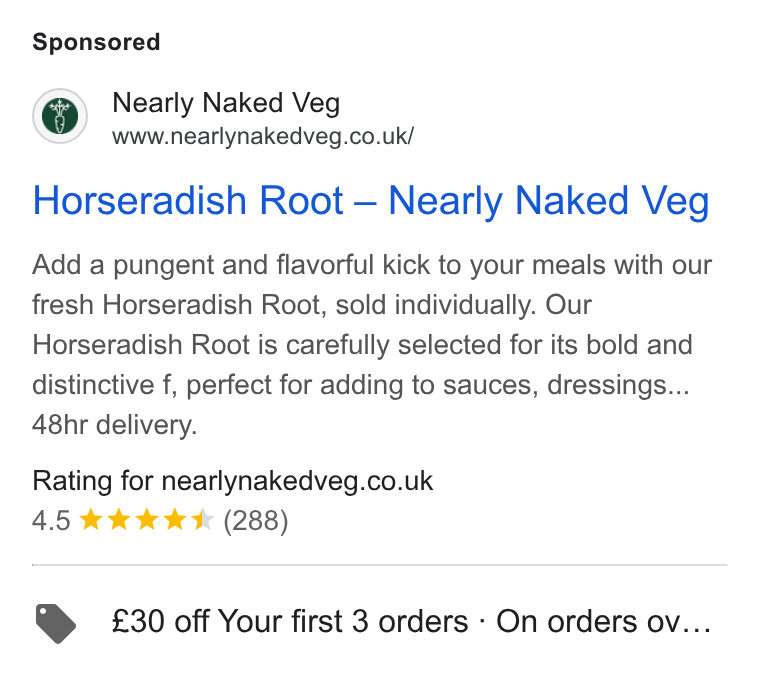Click the first gold rating star
Viewport: 760px width, 682px height.
pos(91,520)
